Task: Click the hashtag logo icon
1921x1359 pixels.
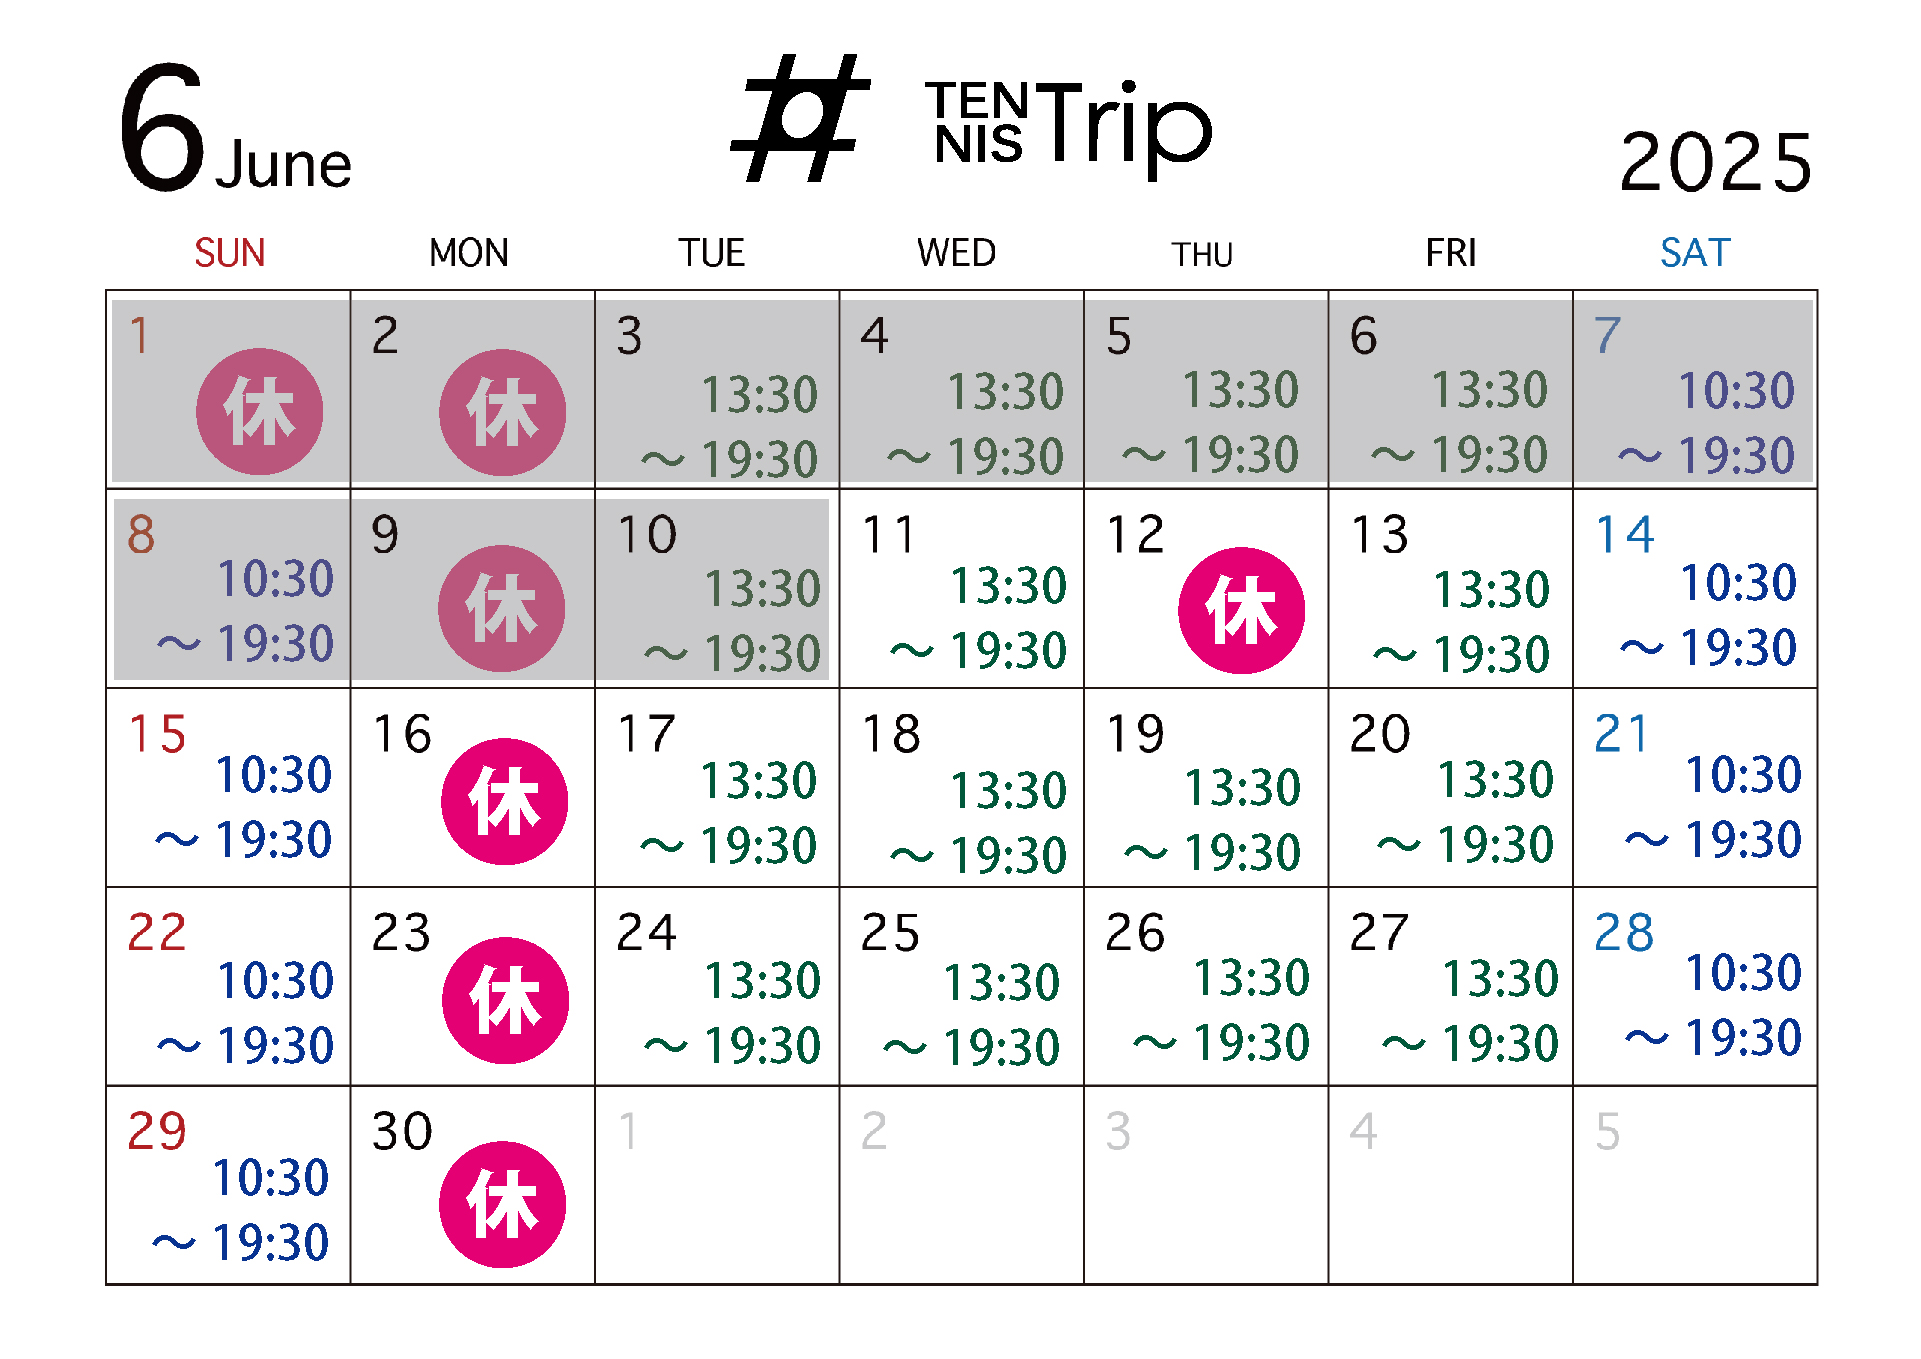Action: coord(800,119)
